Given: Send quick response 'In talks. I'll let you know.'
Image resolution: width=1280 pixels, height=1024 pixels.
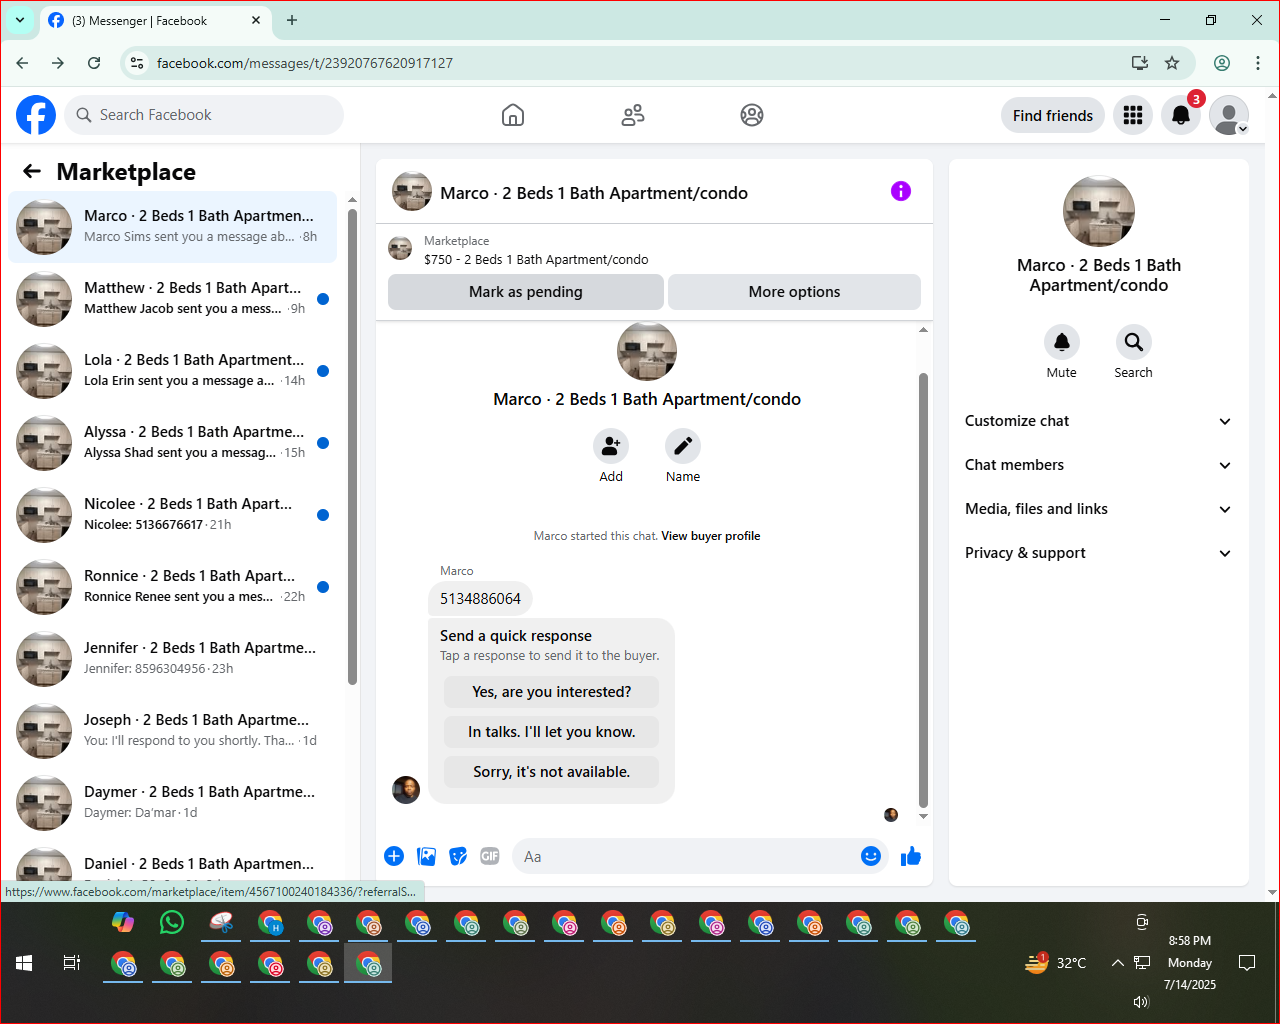Looking at the screenshot, I should (552, 732).
